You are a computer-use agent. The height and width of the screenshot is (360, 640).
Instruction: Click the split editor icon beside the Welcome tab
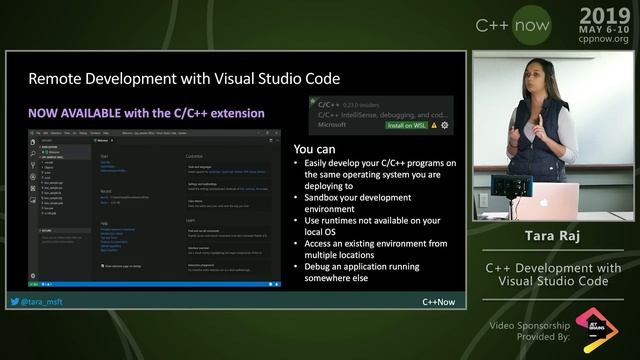271,140
